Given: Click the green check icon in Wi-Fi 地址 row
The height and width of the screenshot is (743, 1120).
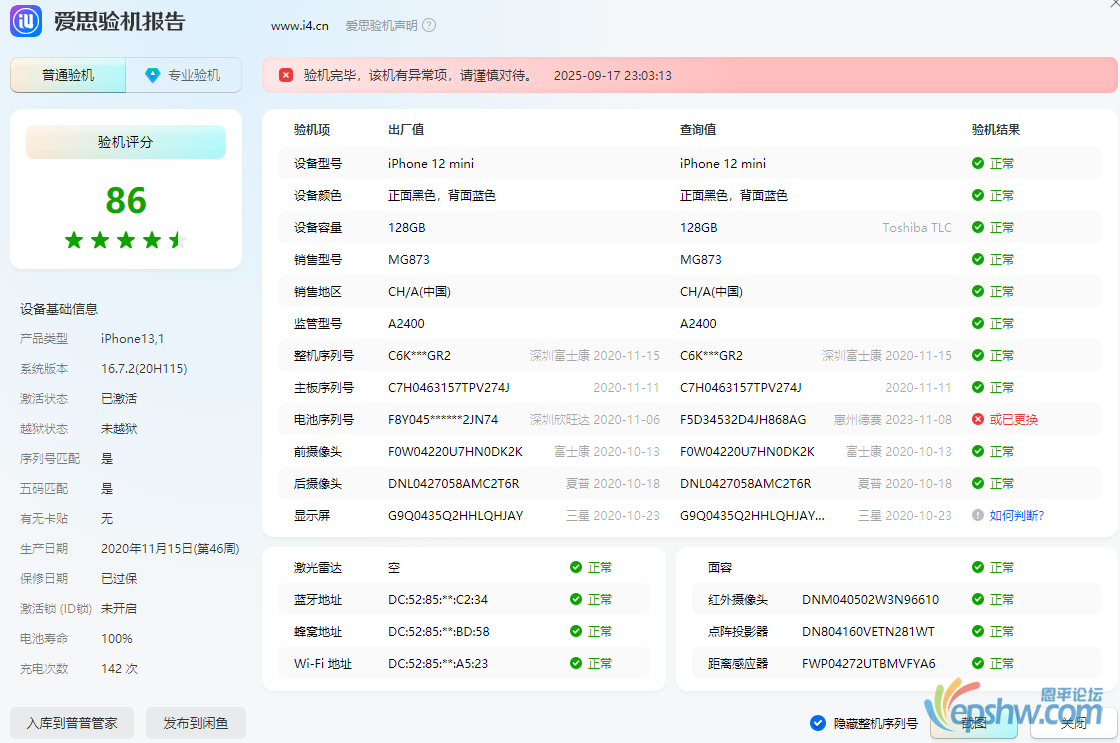Looking at the screenshot, I should click(x=576, y=663).
